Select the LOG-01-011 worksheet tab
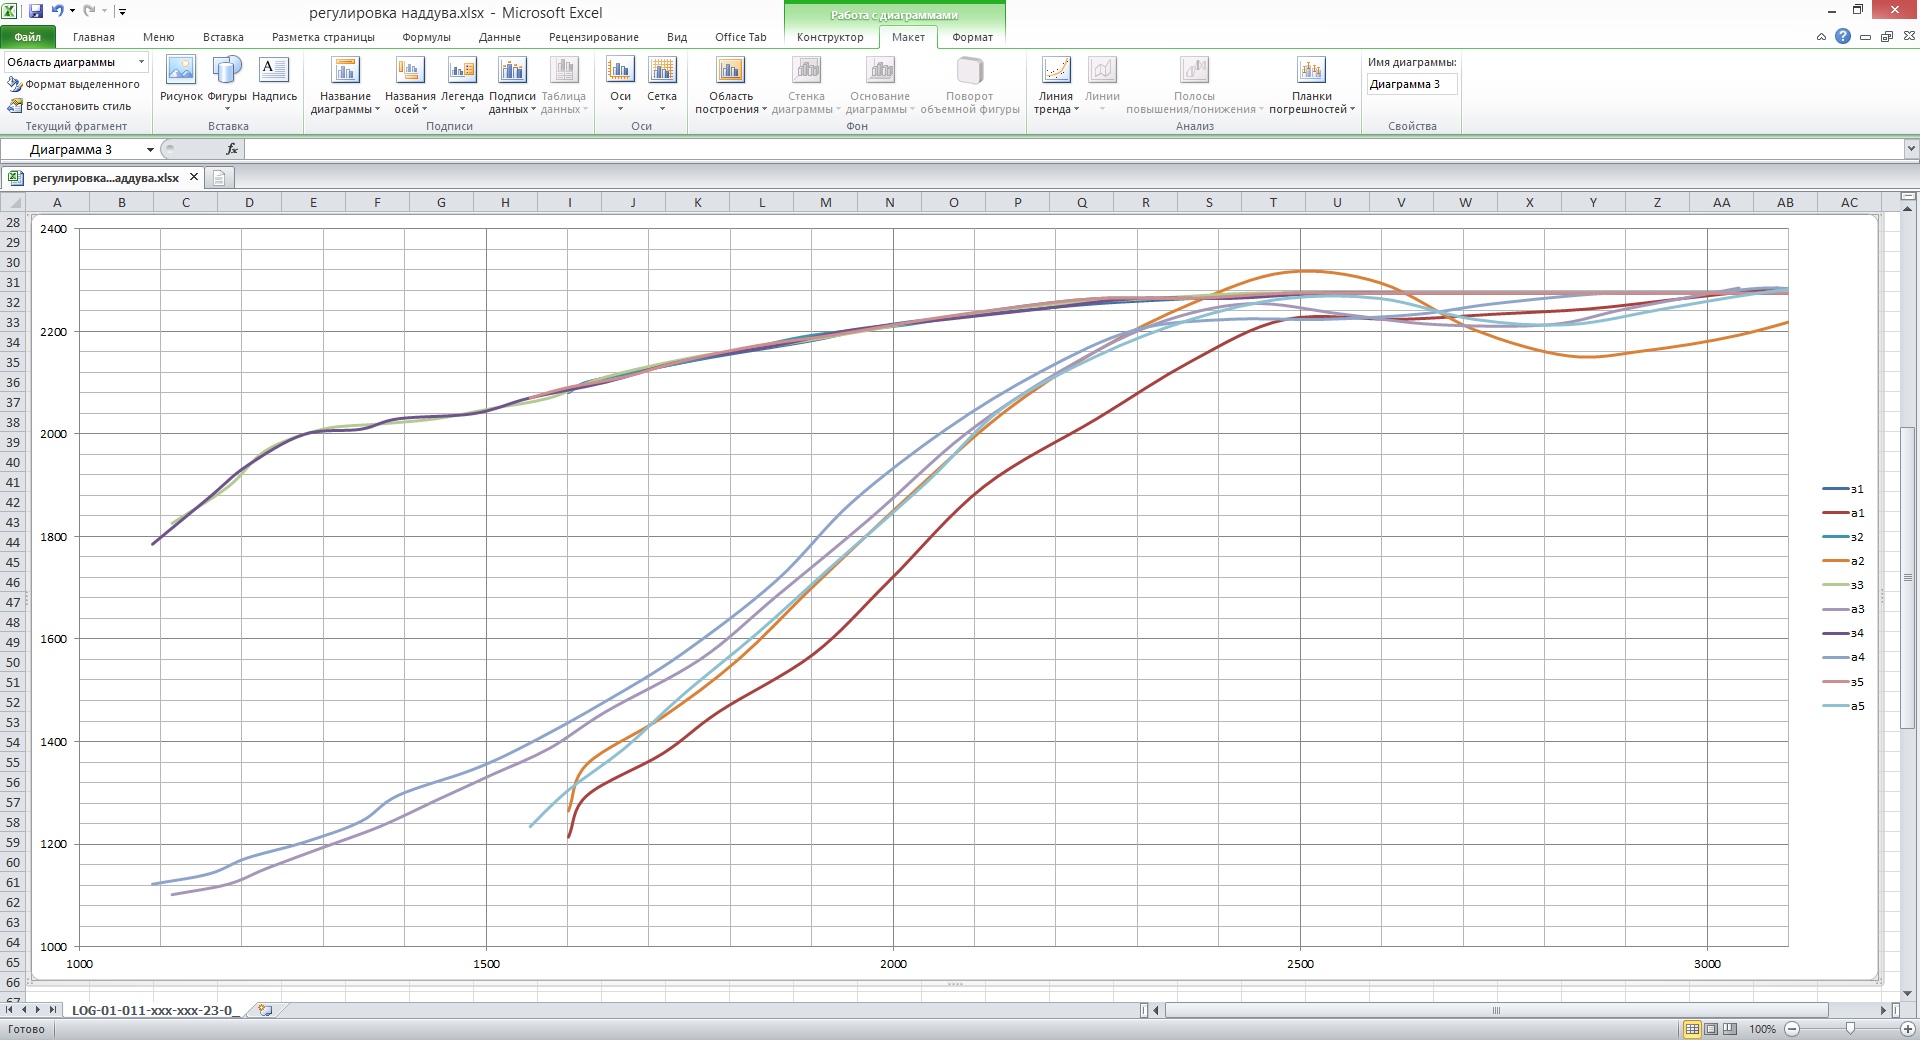This screenshot has width=1920, height=1040. 154,1010
